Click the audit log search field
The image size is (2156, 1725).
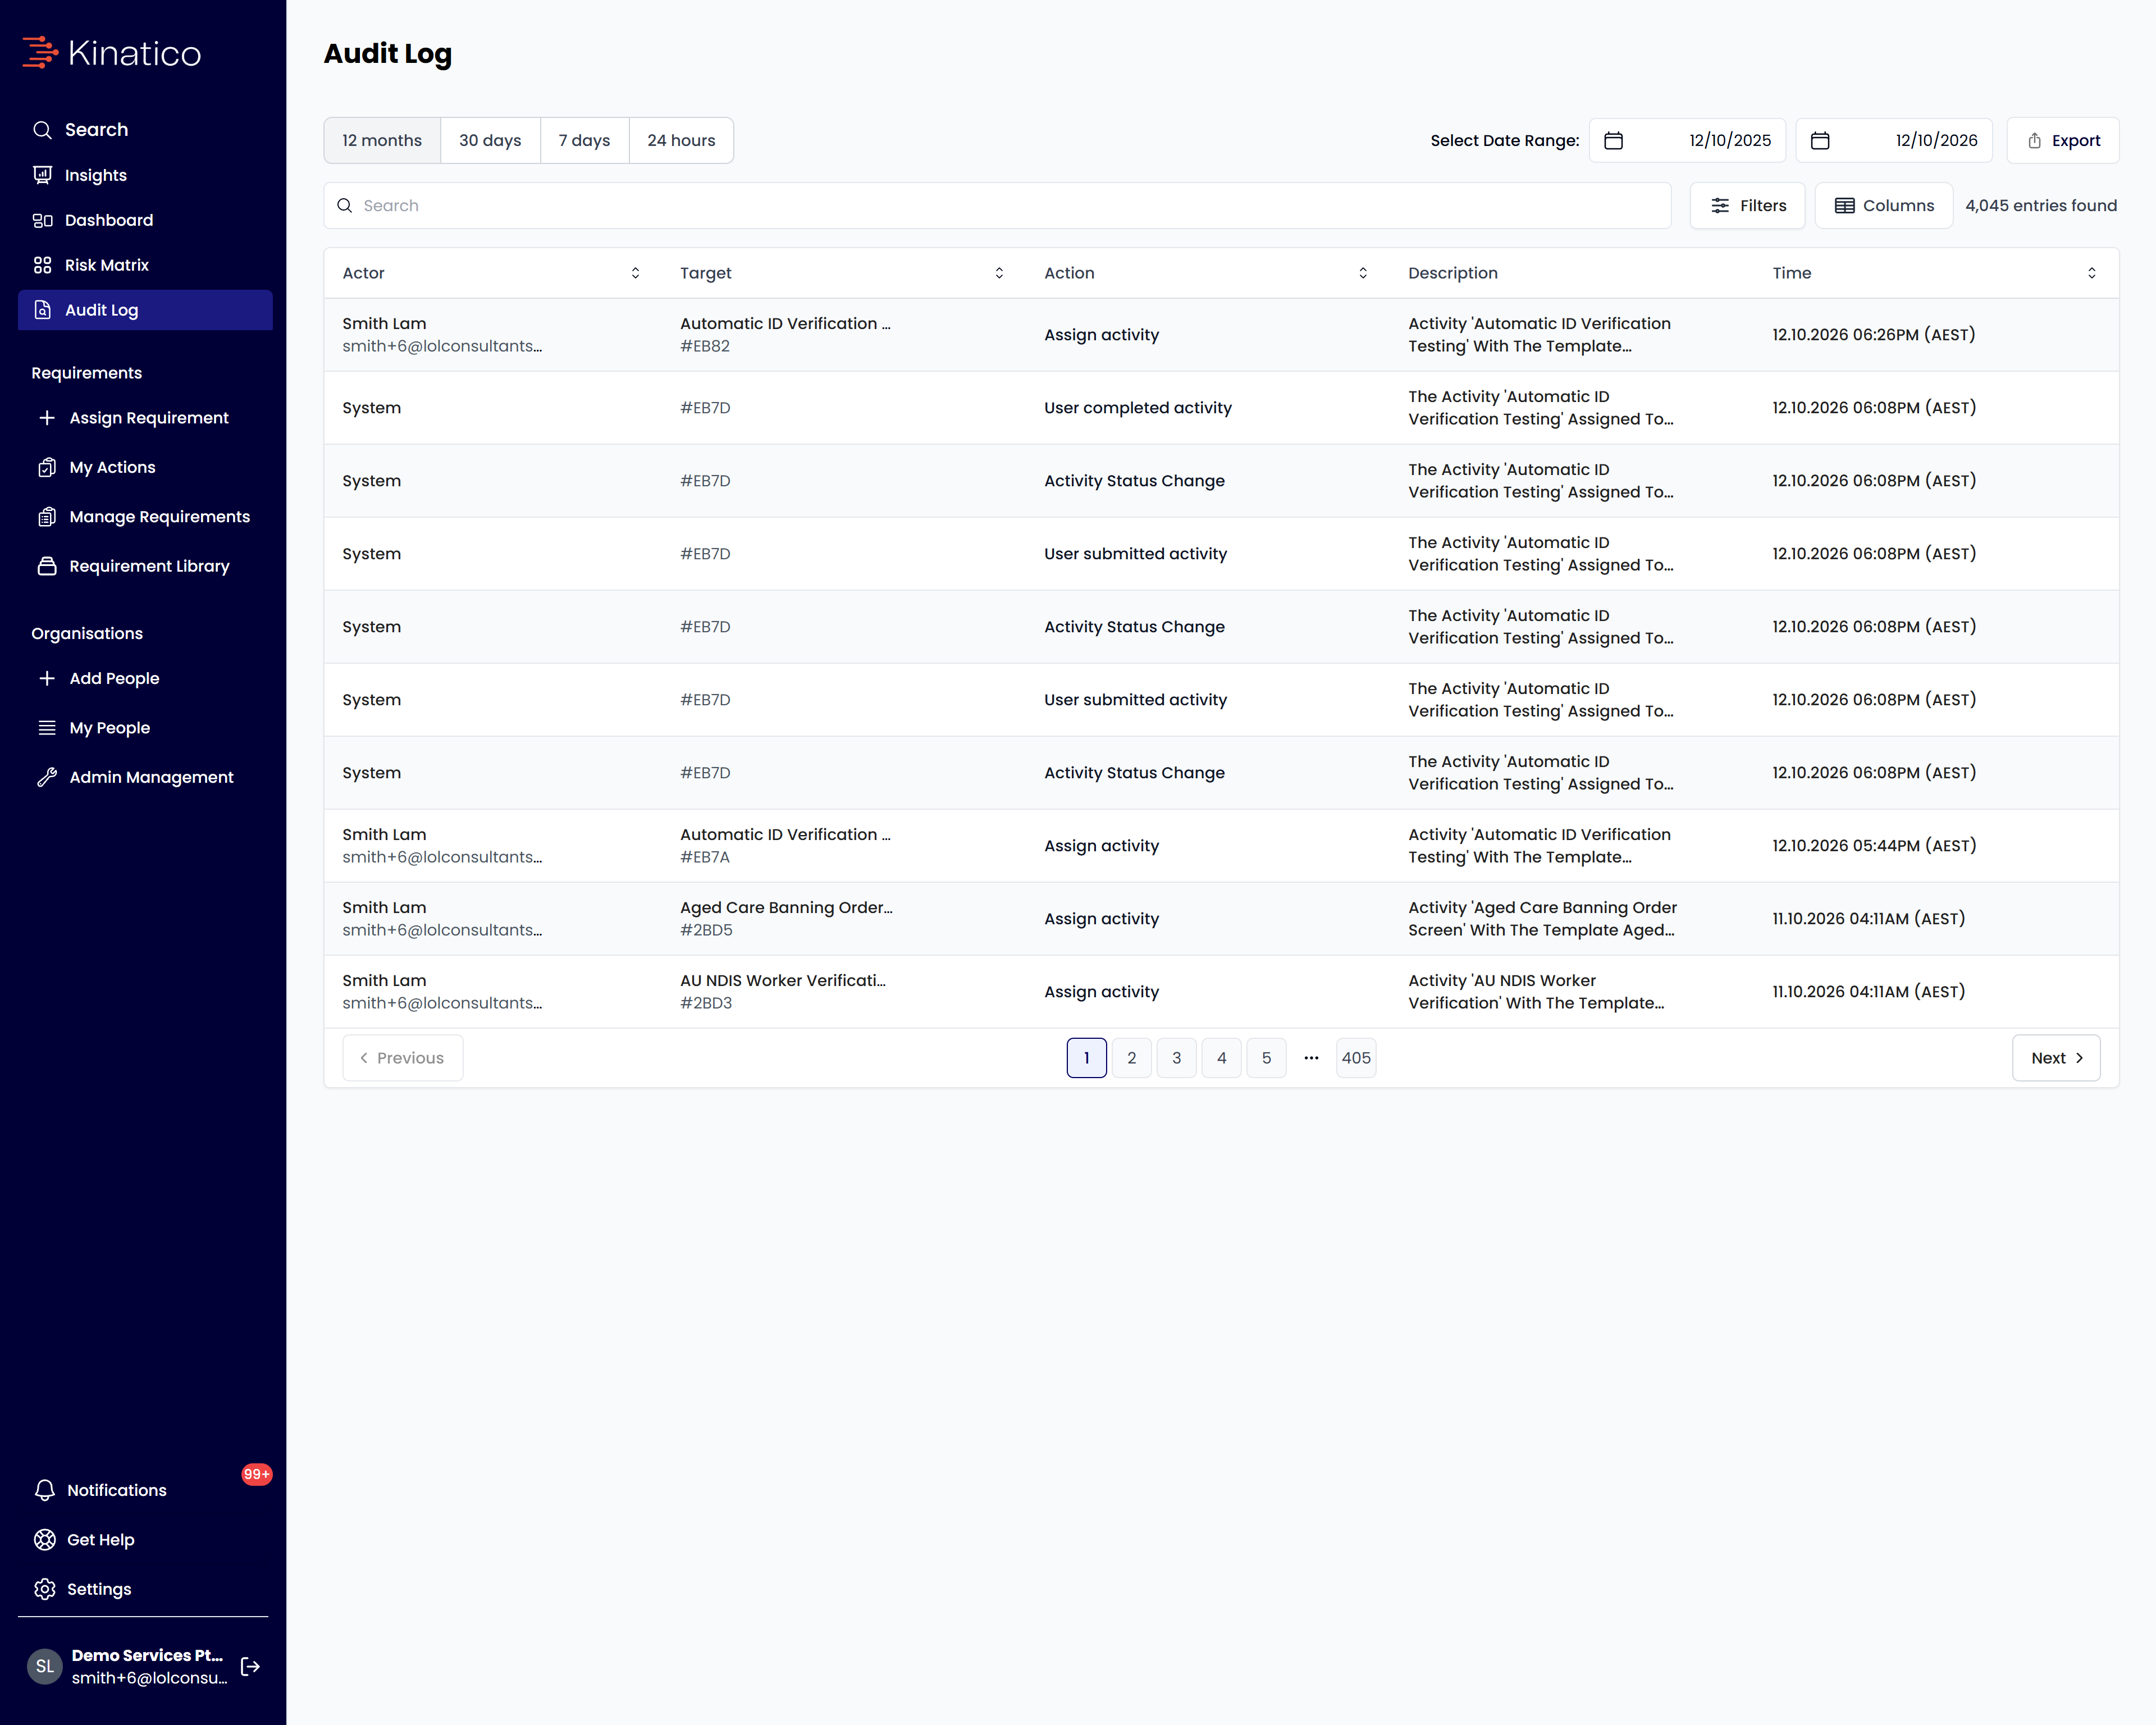click(997, 206)
